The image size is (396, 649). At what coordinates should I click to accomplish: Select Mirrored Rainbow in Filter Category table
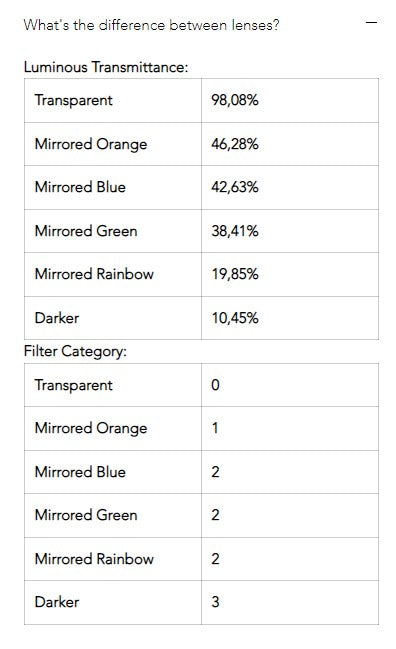[x=94, y=559]
